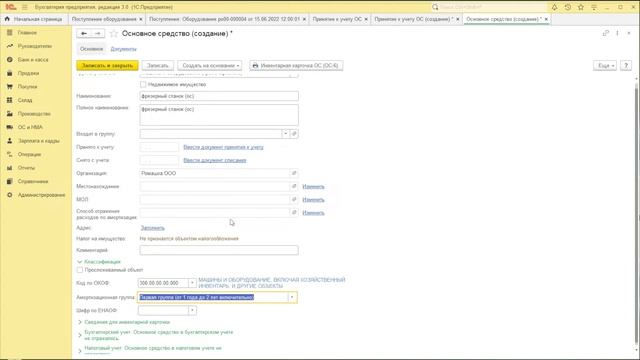The height and width of the screenshot is (360, 640).
Task: Open the Документы form tab
Action: (123, 49)
